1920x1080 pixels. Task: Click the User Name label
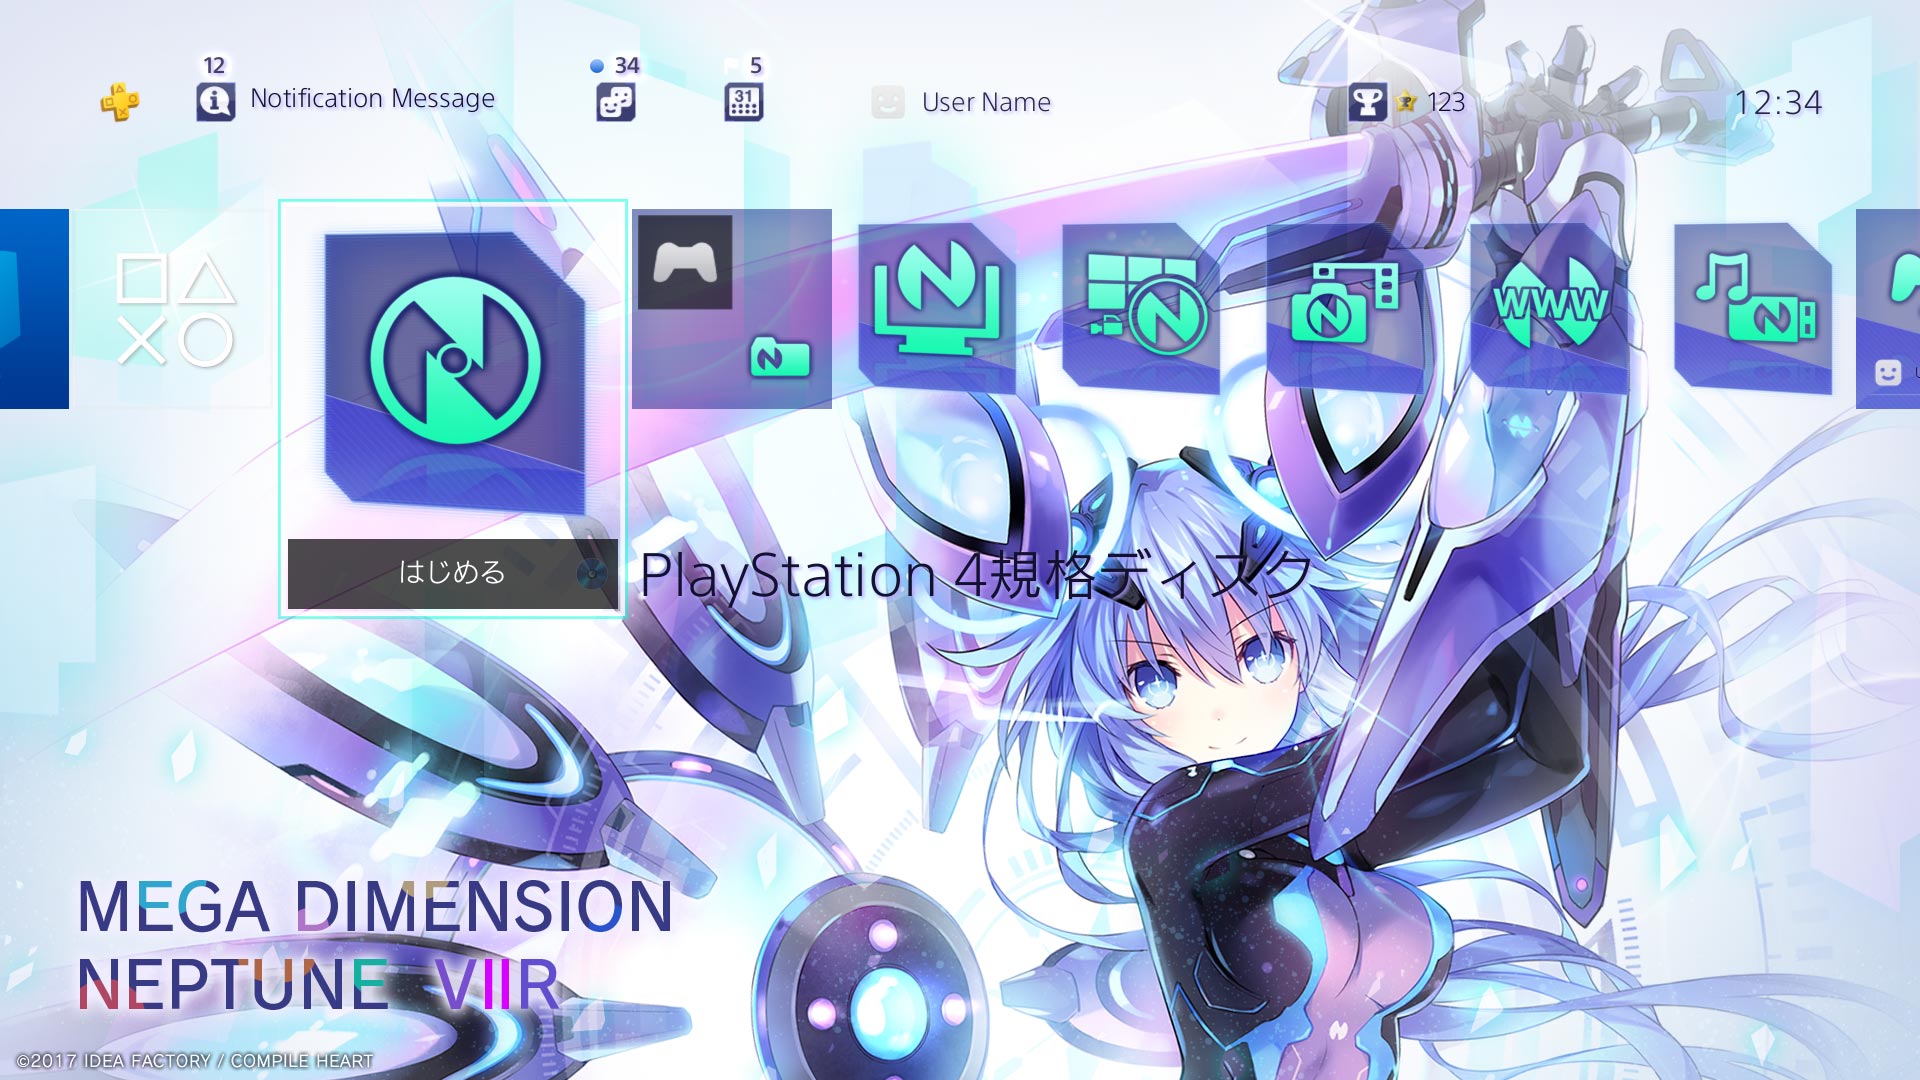point(986,102)
